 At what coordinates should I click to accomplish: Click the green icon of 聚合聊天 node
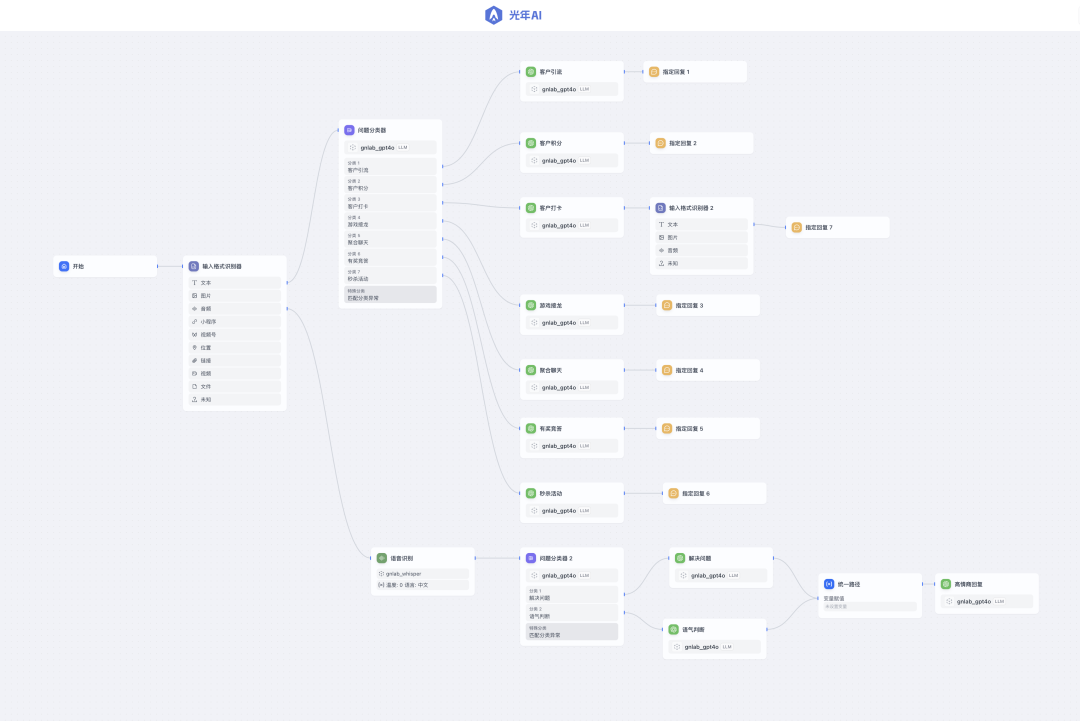(x=531, y=370)
